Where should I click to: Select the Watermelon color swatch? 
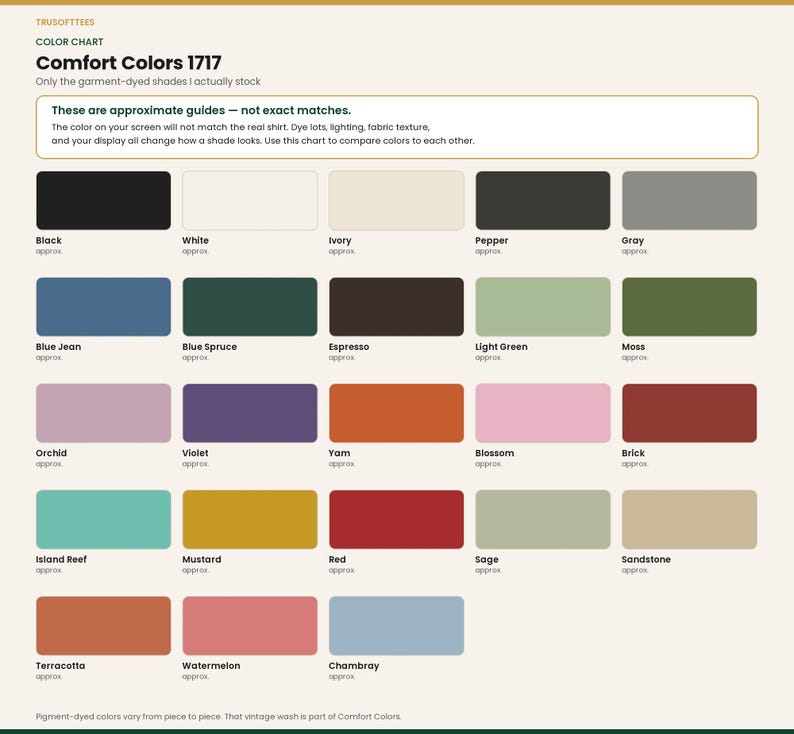250,626
